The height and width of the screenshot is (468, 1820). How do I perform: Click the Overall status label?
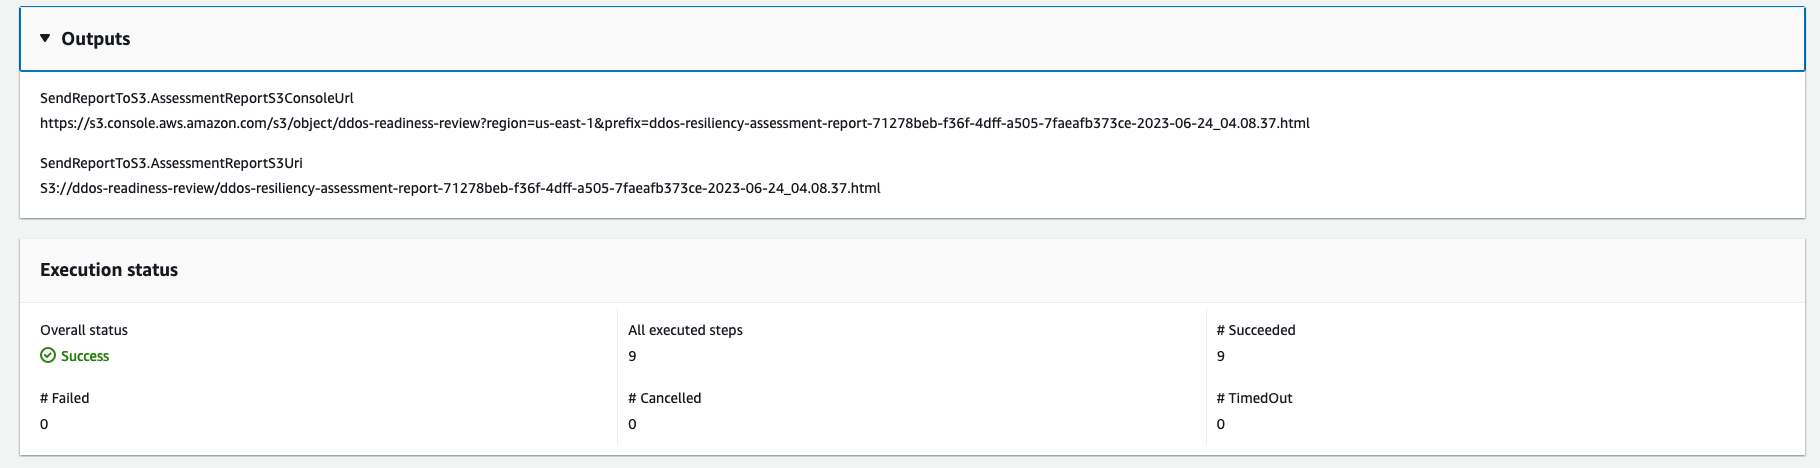84,330
